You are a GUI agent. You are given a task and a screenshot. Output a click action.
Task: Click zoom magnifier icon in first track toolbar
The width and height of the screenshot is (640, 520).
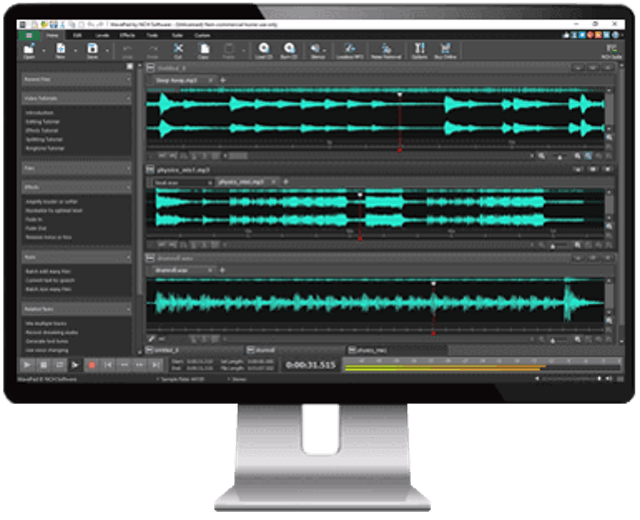click(x=542, y=156)
